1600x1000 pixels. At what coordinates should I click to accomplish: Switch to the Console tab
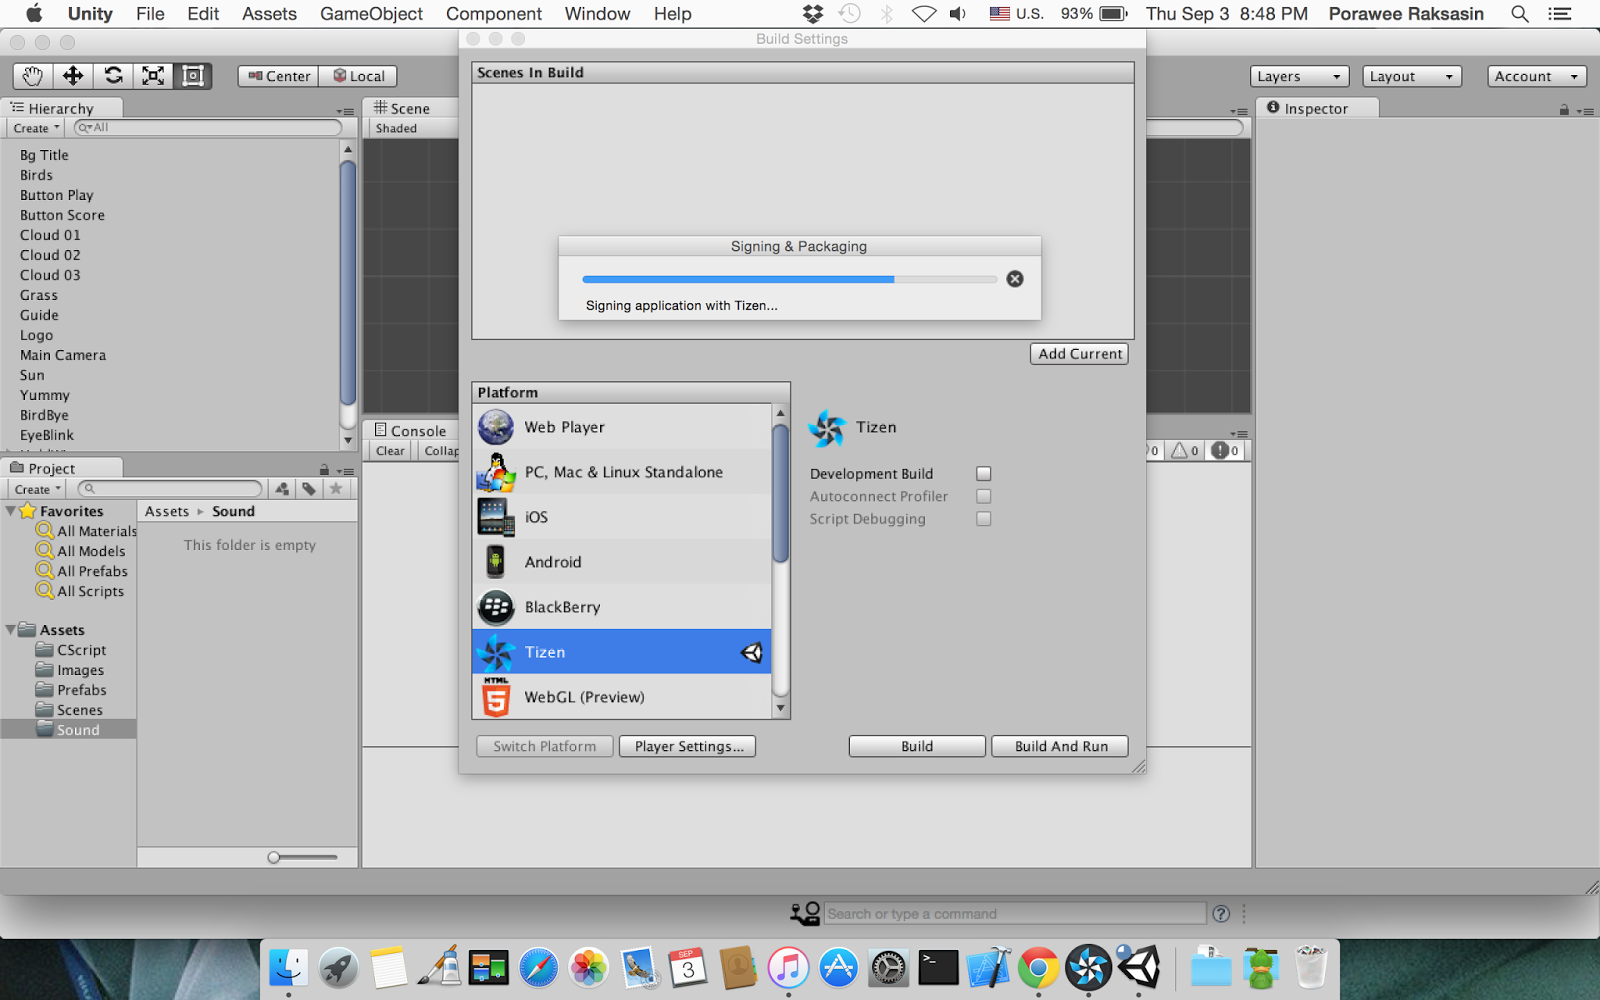click(x=410, y=431)
